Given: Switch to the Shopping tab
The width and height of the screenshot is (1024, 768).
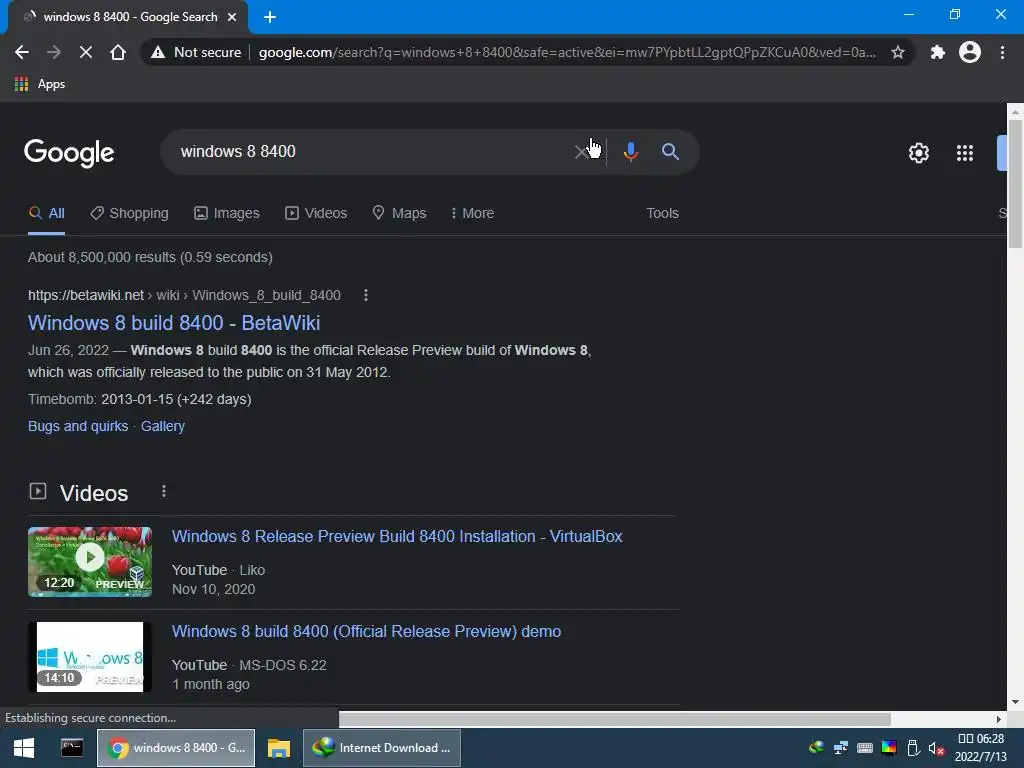Looking at the screenshot, I should pyautogui.click(x=129, y=214).
